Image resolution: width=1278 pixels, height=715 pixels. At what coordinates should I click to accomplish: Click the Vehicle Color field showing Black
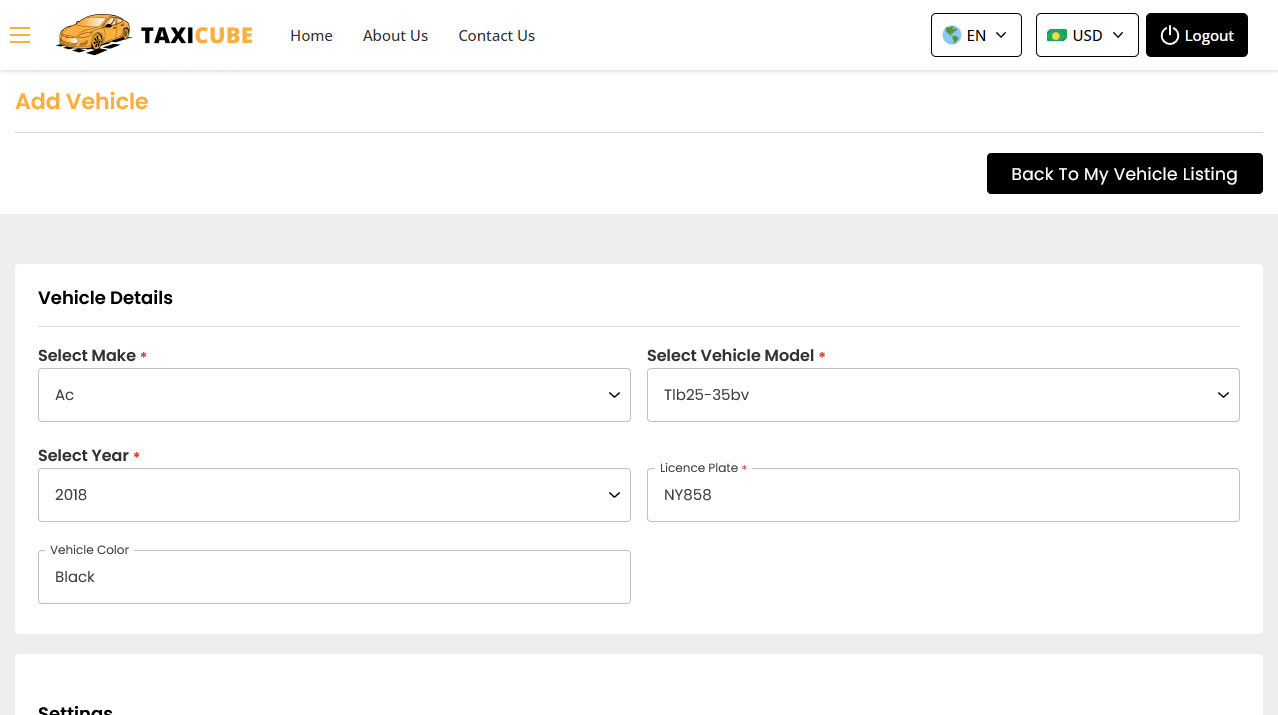[x=334, y=576]
